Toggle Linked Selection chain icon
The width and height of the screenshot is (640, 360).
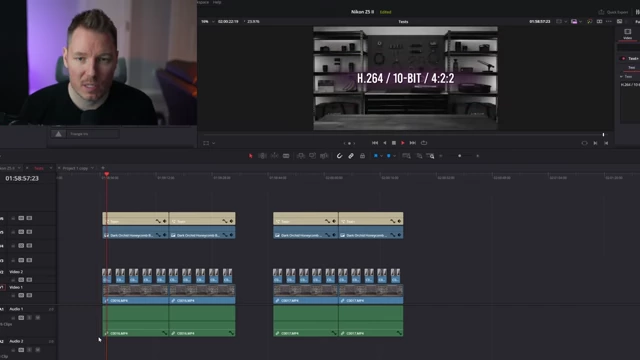point(351,156)
